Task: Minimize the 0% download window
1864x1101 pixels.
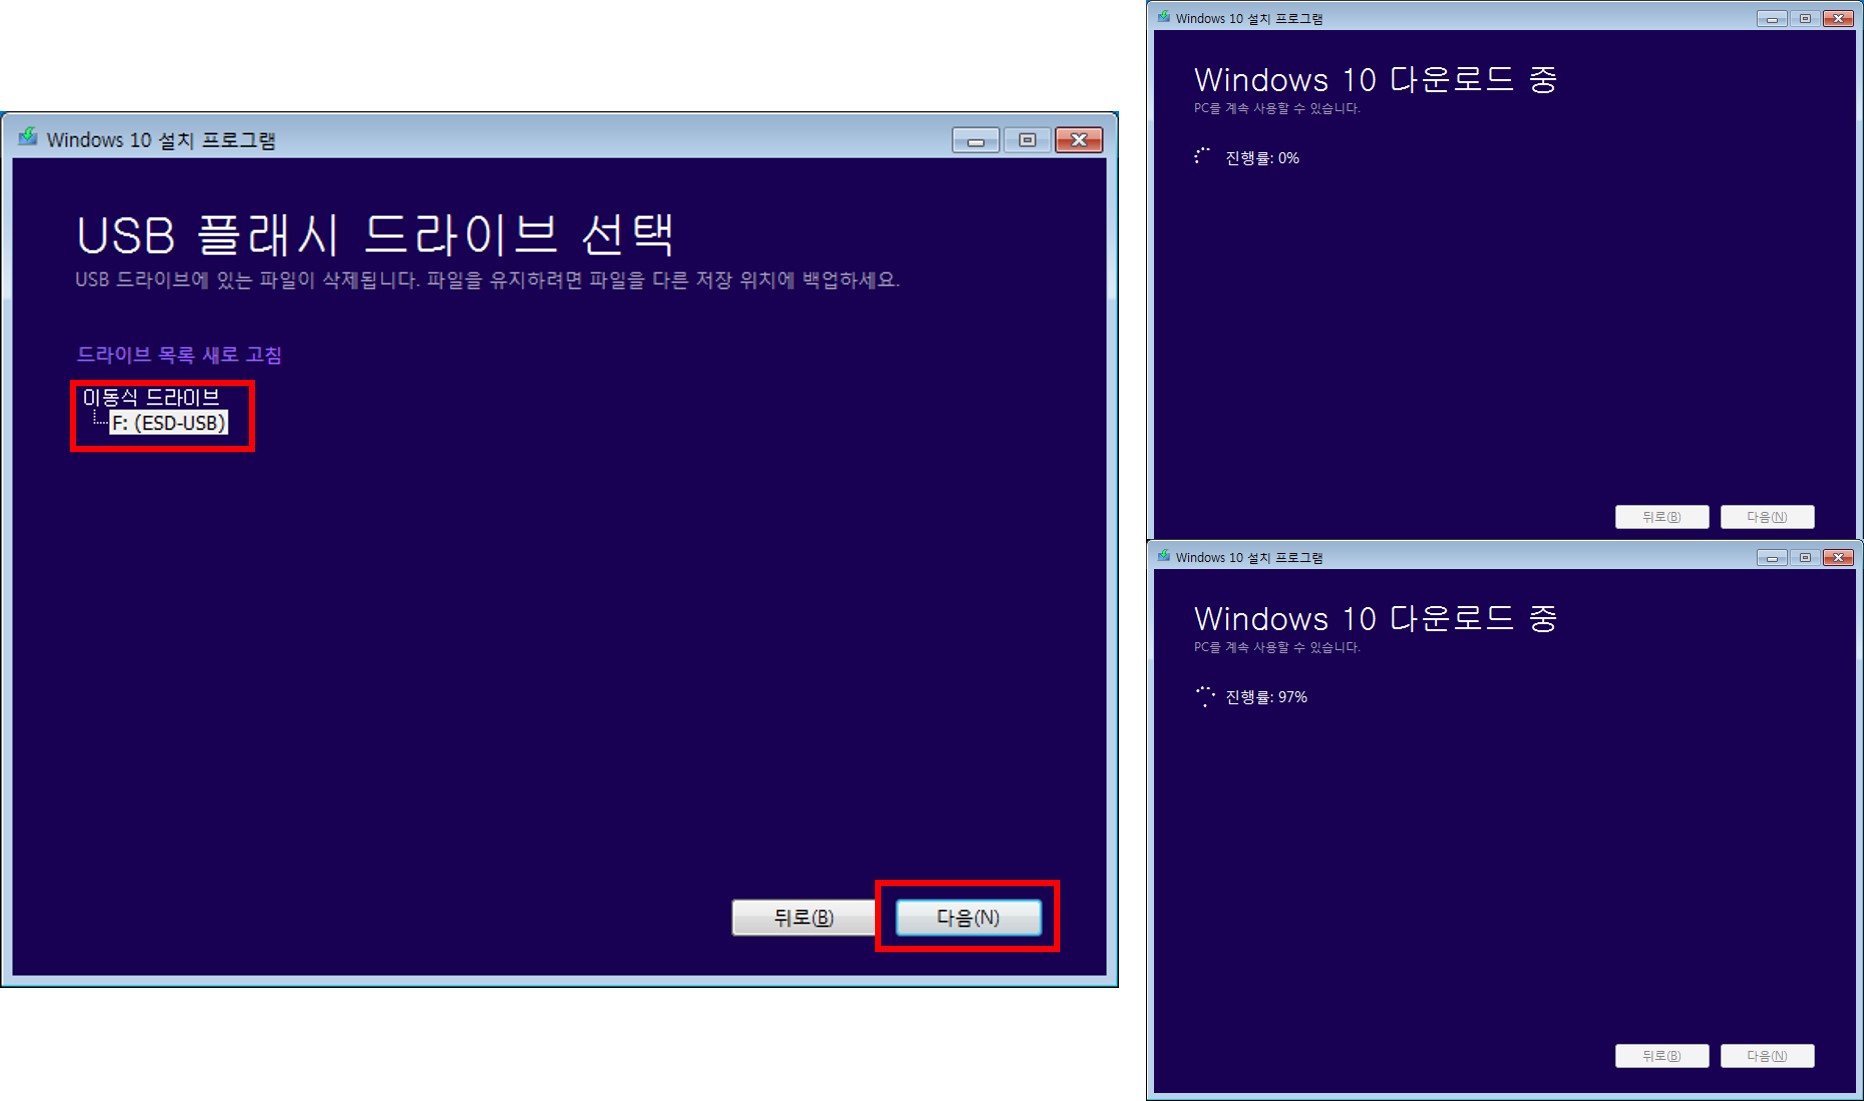Action: (x=1772, y=18)
